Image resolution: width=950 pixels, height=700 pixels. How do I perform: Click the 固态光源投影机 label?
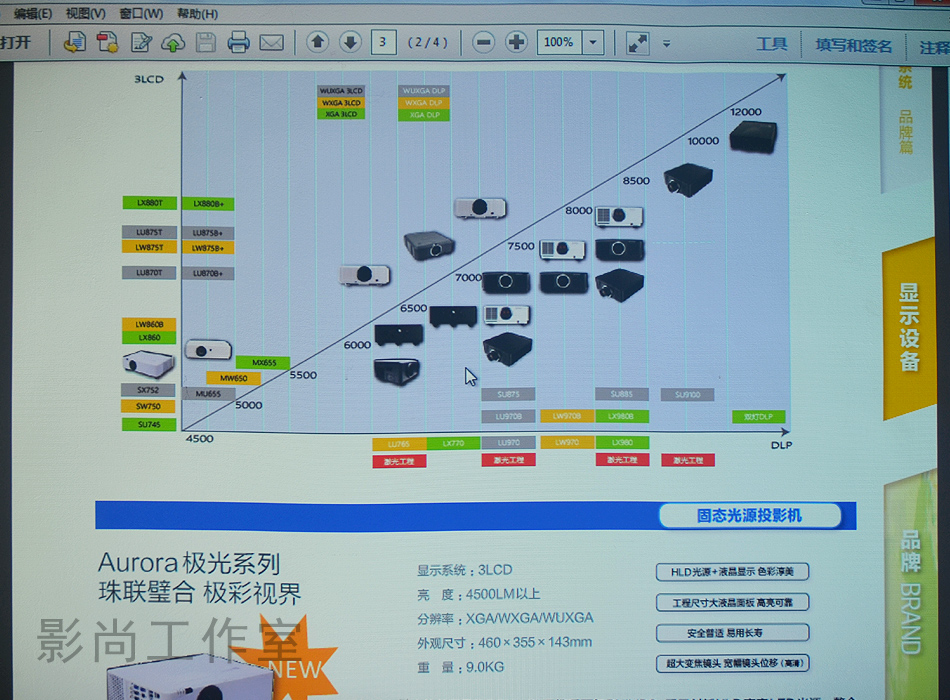coord(749,516)
